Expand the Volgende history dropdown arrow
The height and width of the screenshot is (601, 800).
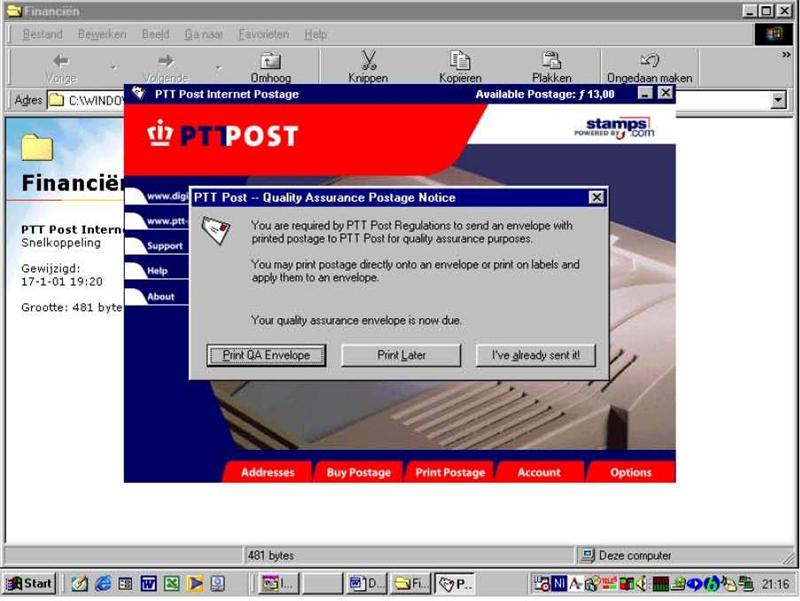click(x=218, y=67)
